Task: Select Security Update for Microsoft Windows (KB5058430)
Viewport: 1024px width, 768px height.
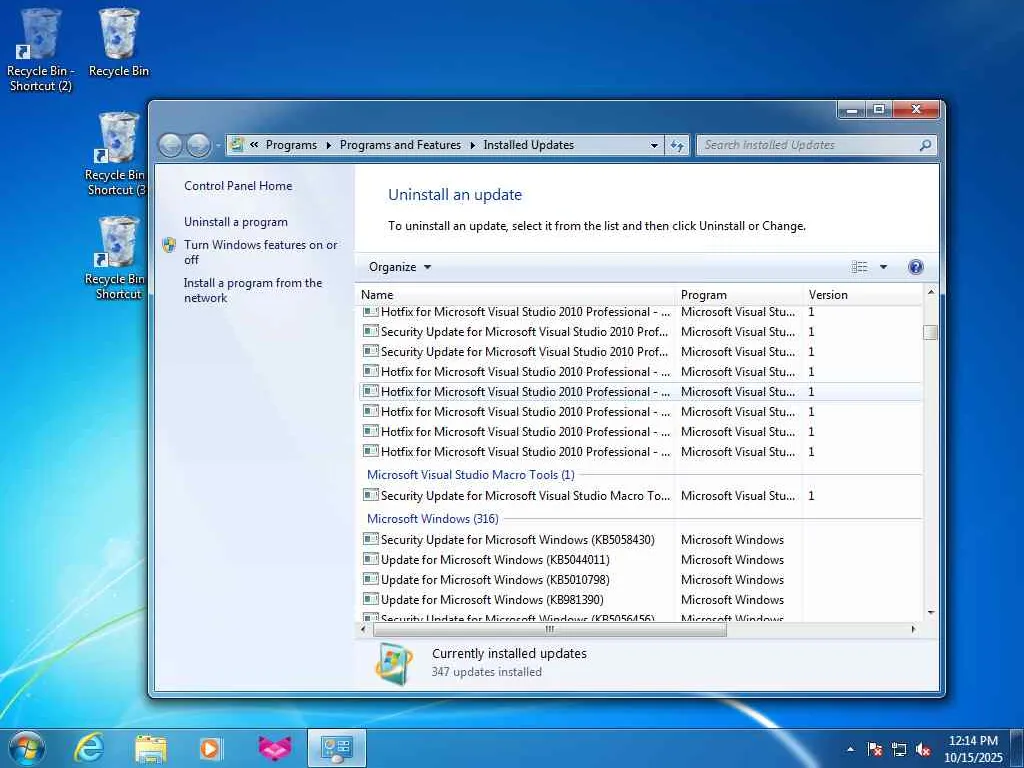Action: (x=640, y=539)
